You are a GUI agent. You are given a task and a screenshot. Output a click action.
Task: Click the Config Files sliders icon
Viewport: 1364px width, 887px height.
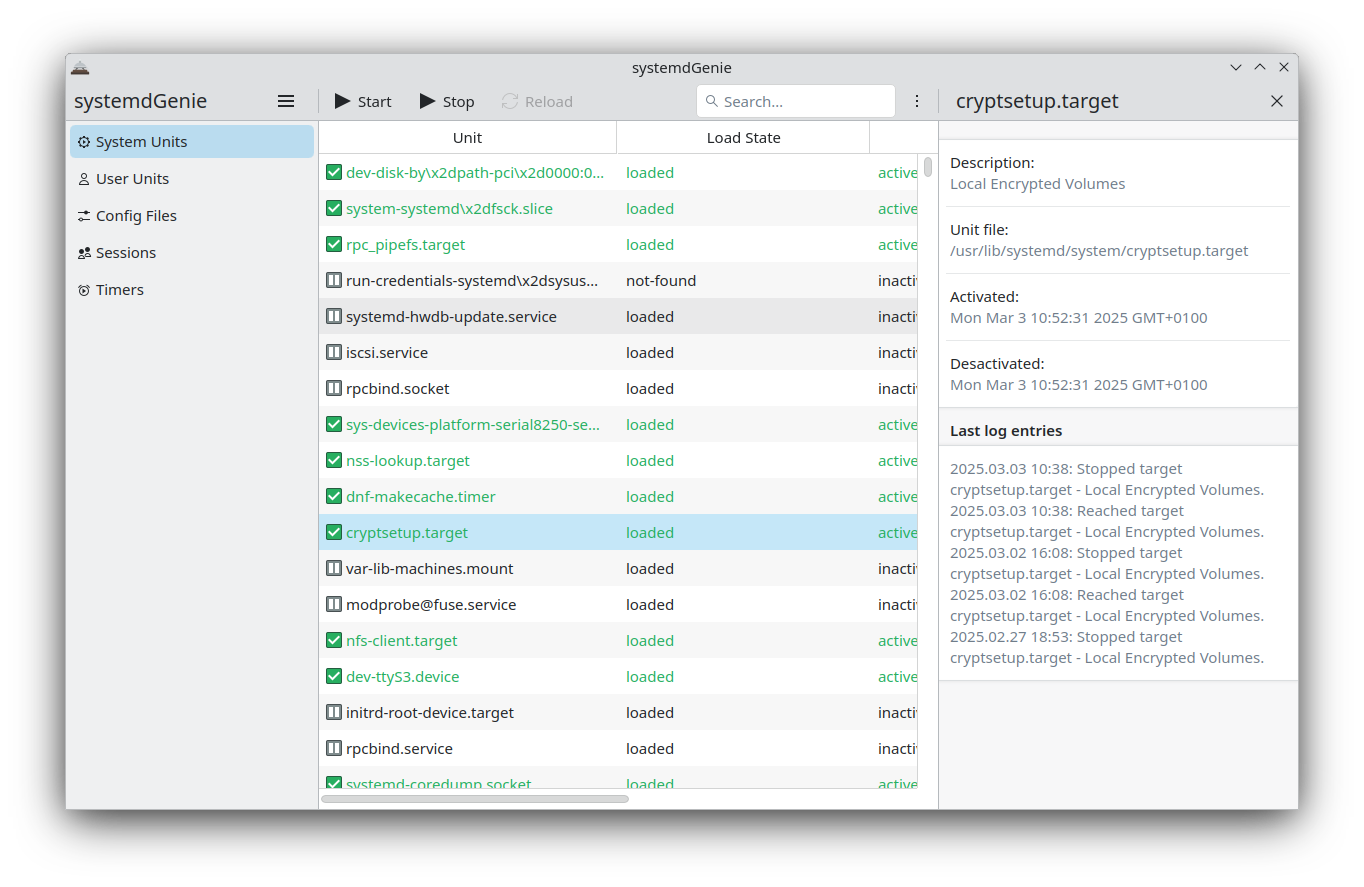(x=84, y=216)
